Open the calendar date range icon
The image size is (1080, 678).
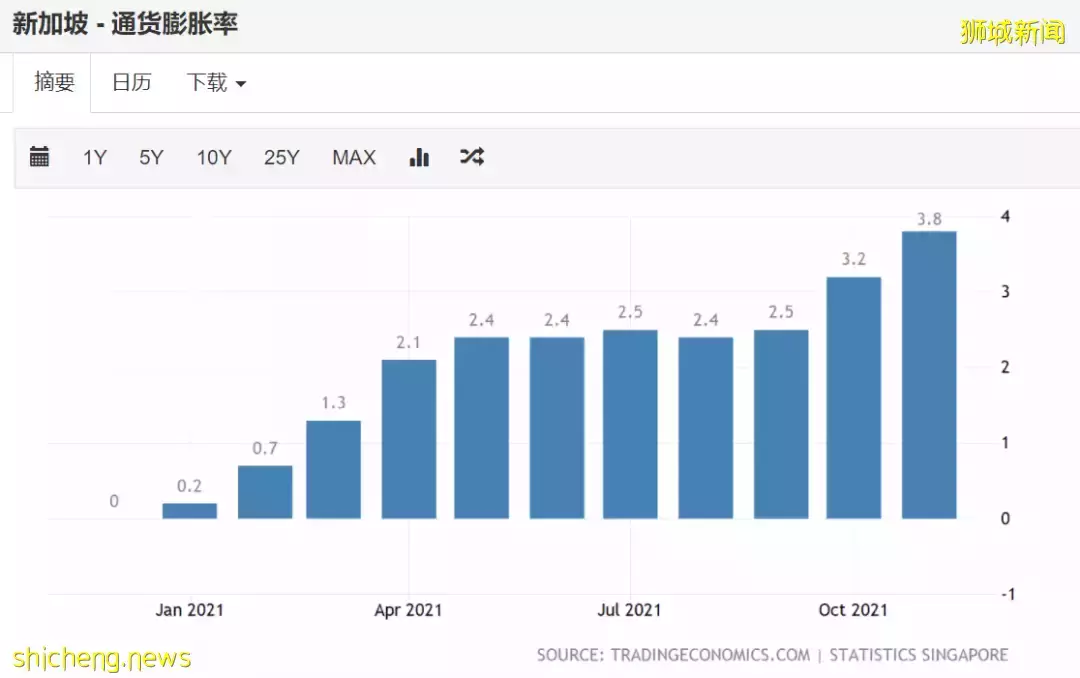coord(39,157)
